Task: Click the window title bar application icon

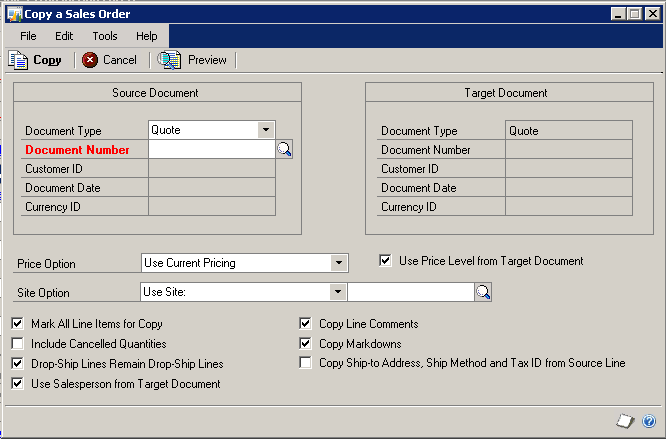Action: [x=14, y=14]
